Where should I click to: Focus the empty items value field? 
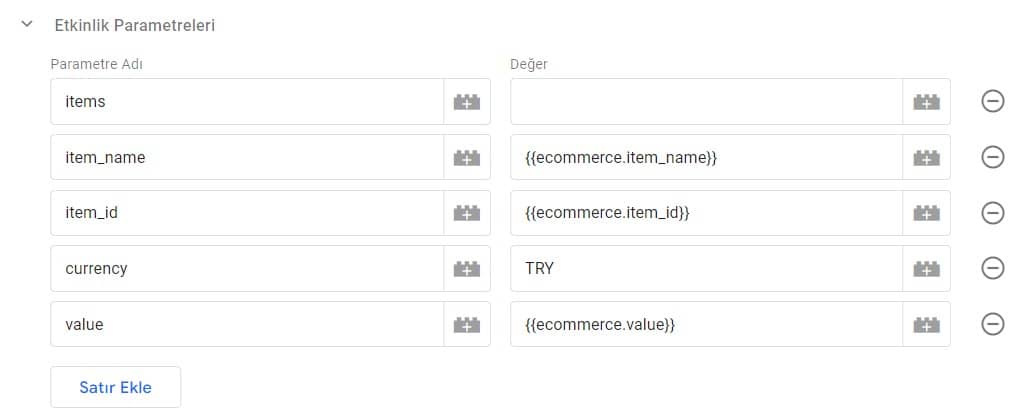[x=706, y=102]
